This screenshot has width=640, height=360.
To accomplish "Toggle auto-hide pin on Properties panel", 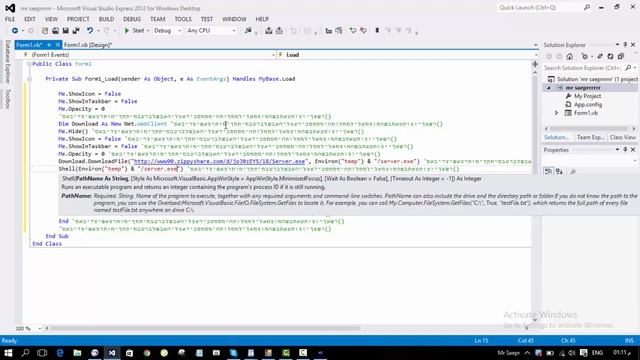I will [625, 150].
